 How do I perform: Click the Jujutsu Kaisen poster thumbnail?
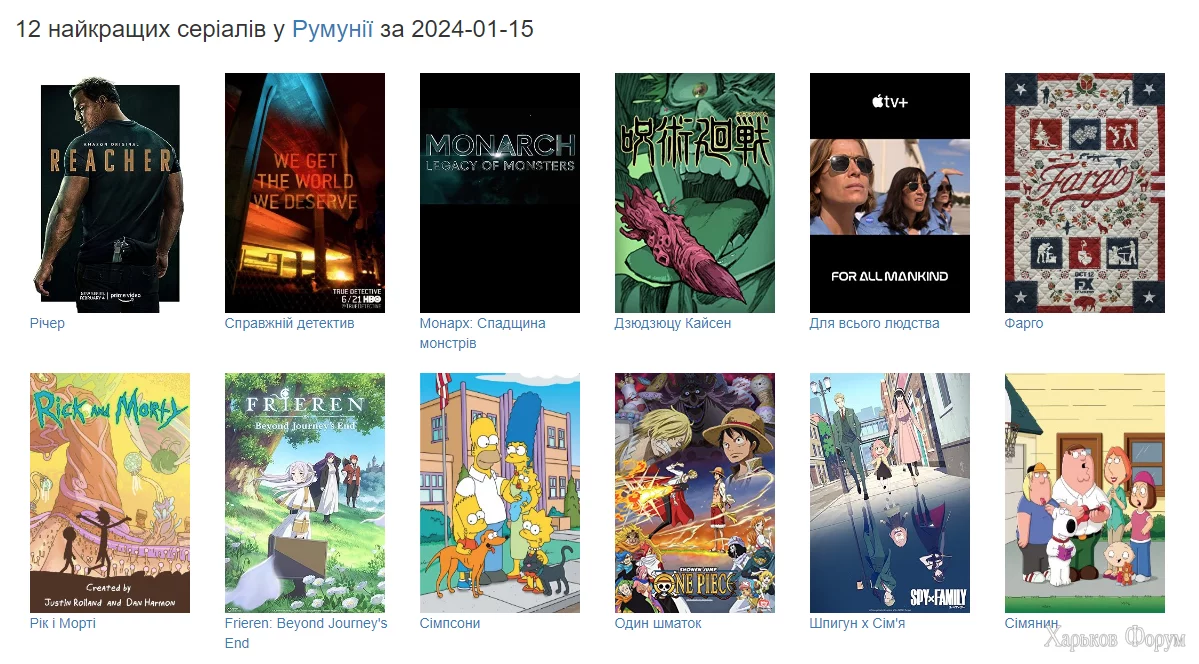click(695, 193)
